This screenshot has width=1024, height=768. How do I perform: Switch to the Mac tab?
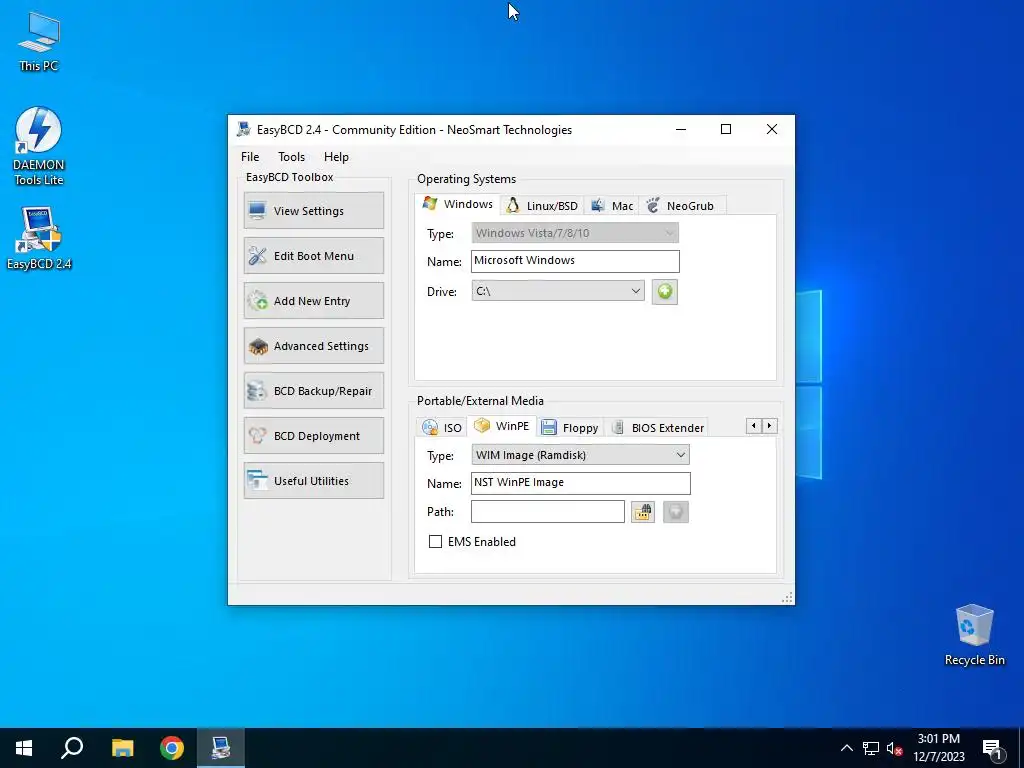pyautogui.click(x=612, y=206)
